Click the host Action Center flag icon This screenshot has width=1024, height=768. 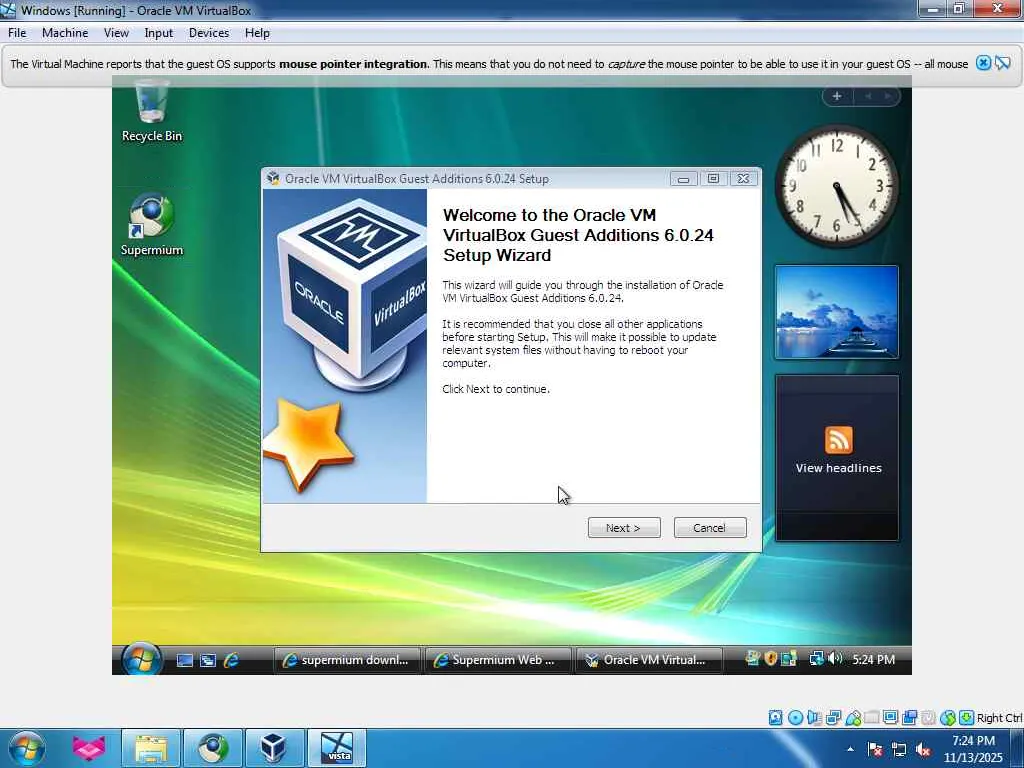pyautogui.click(x=874, y=749)
